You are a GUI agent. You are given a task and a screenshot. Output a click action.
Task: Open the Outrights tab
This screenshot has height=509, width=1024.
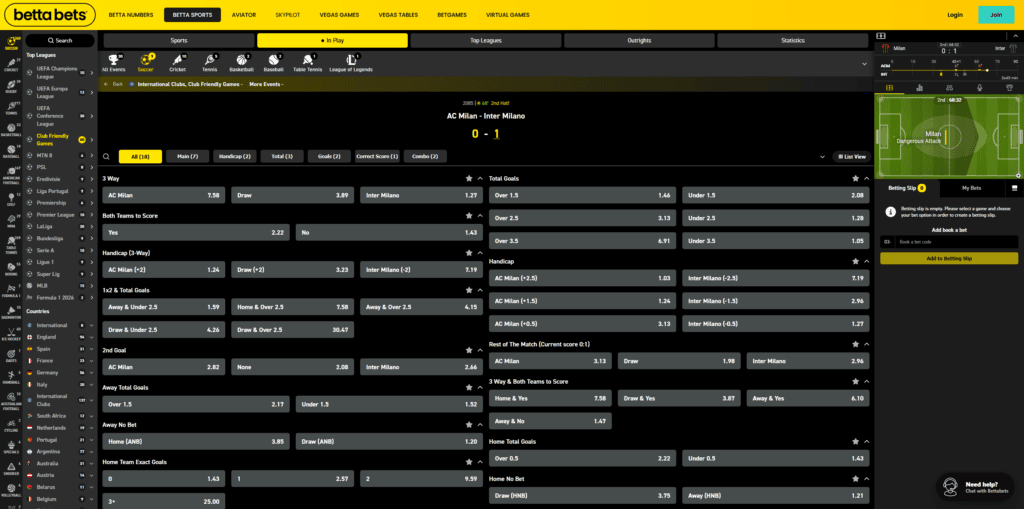(x=639, y=41)
